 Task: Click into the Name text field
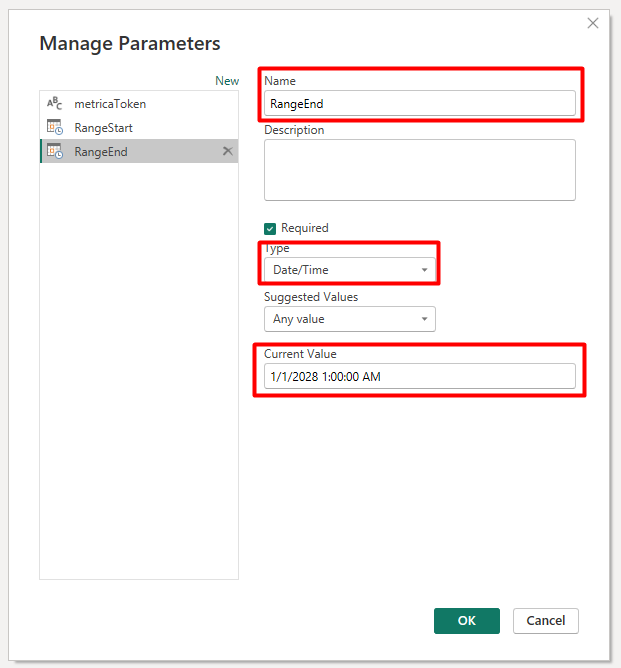[420, 103]
